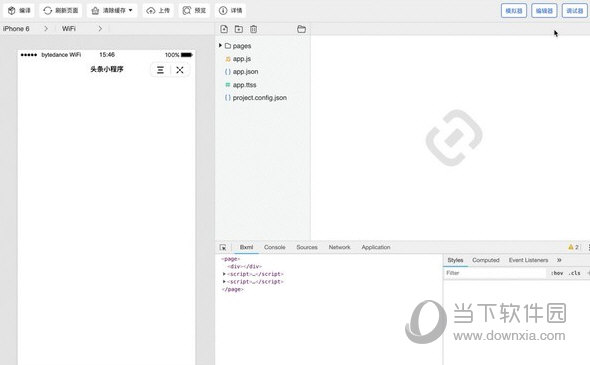Toggle the 模拟器 simulator panel

[x=514, y=11]
